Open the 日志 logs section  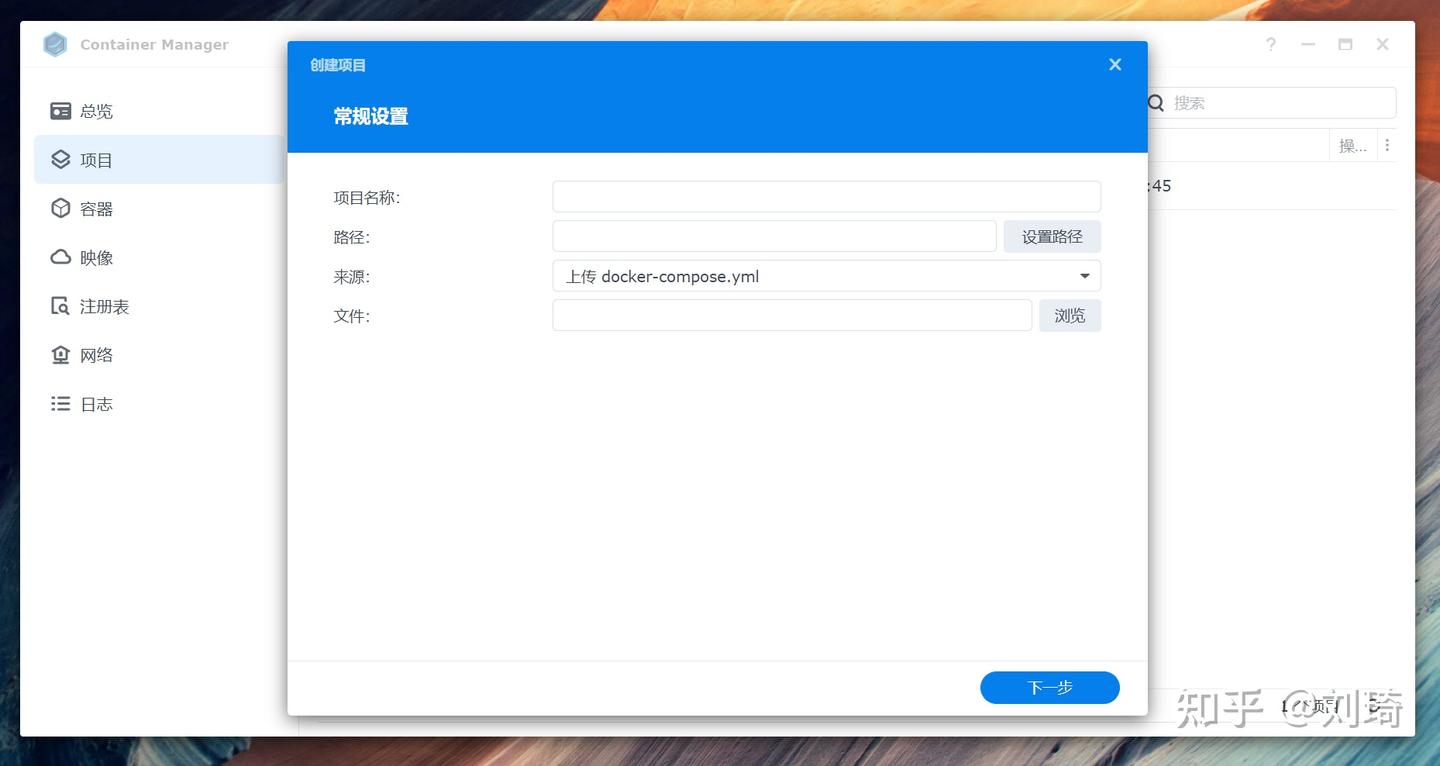pos(96,403)
